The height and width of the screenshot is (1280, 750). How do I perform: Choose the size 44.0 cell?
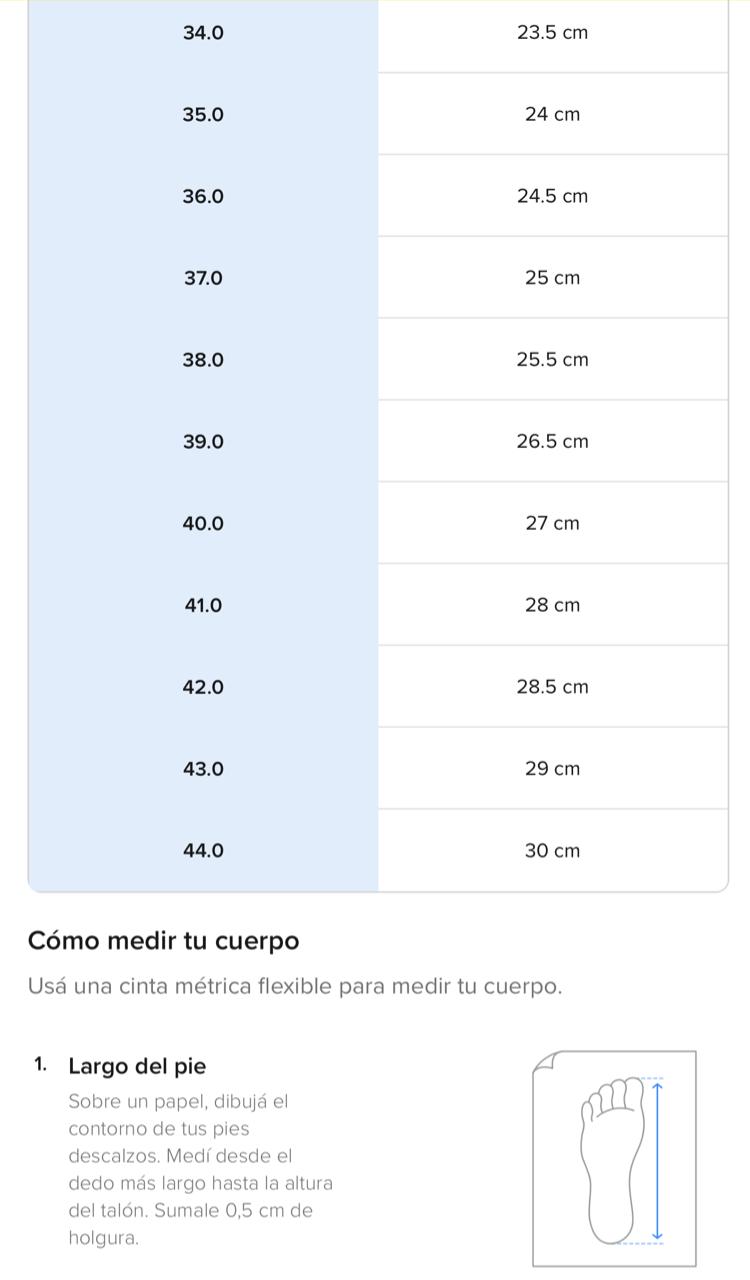point(203,852)
